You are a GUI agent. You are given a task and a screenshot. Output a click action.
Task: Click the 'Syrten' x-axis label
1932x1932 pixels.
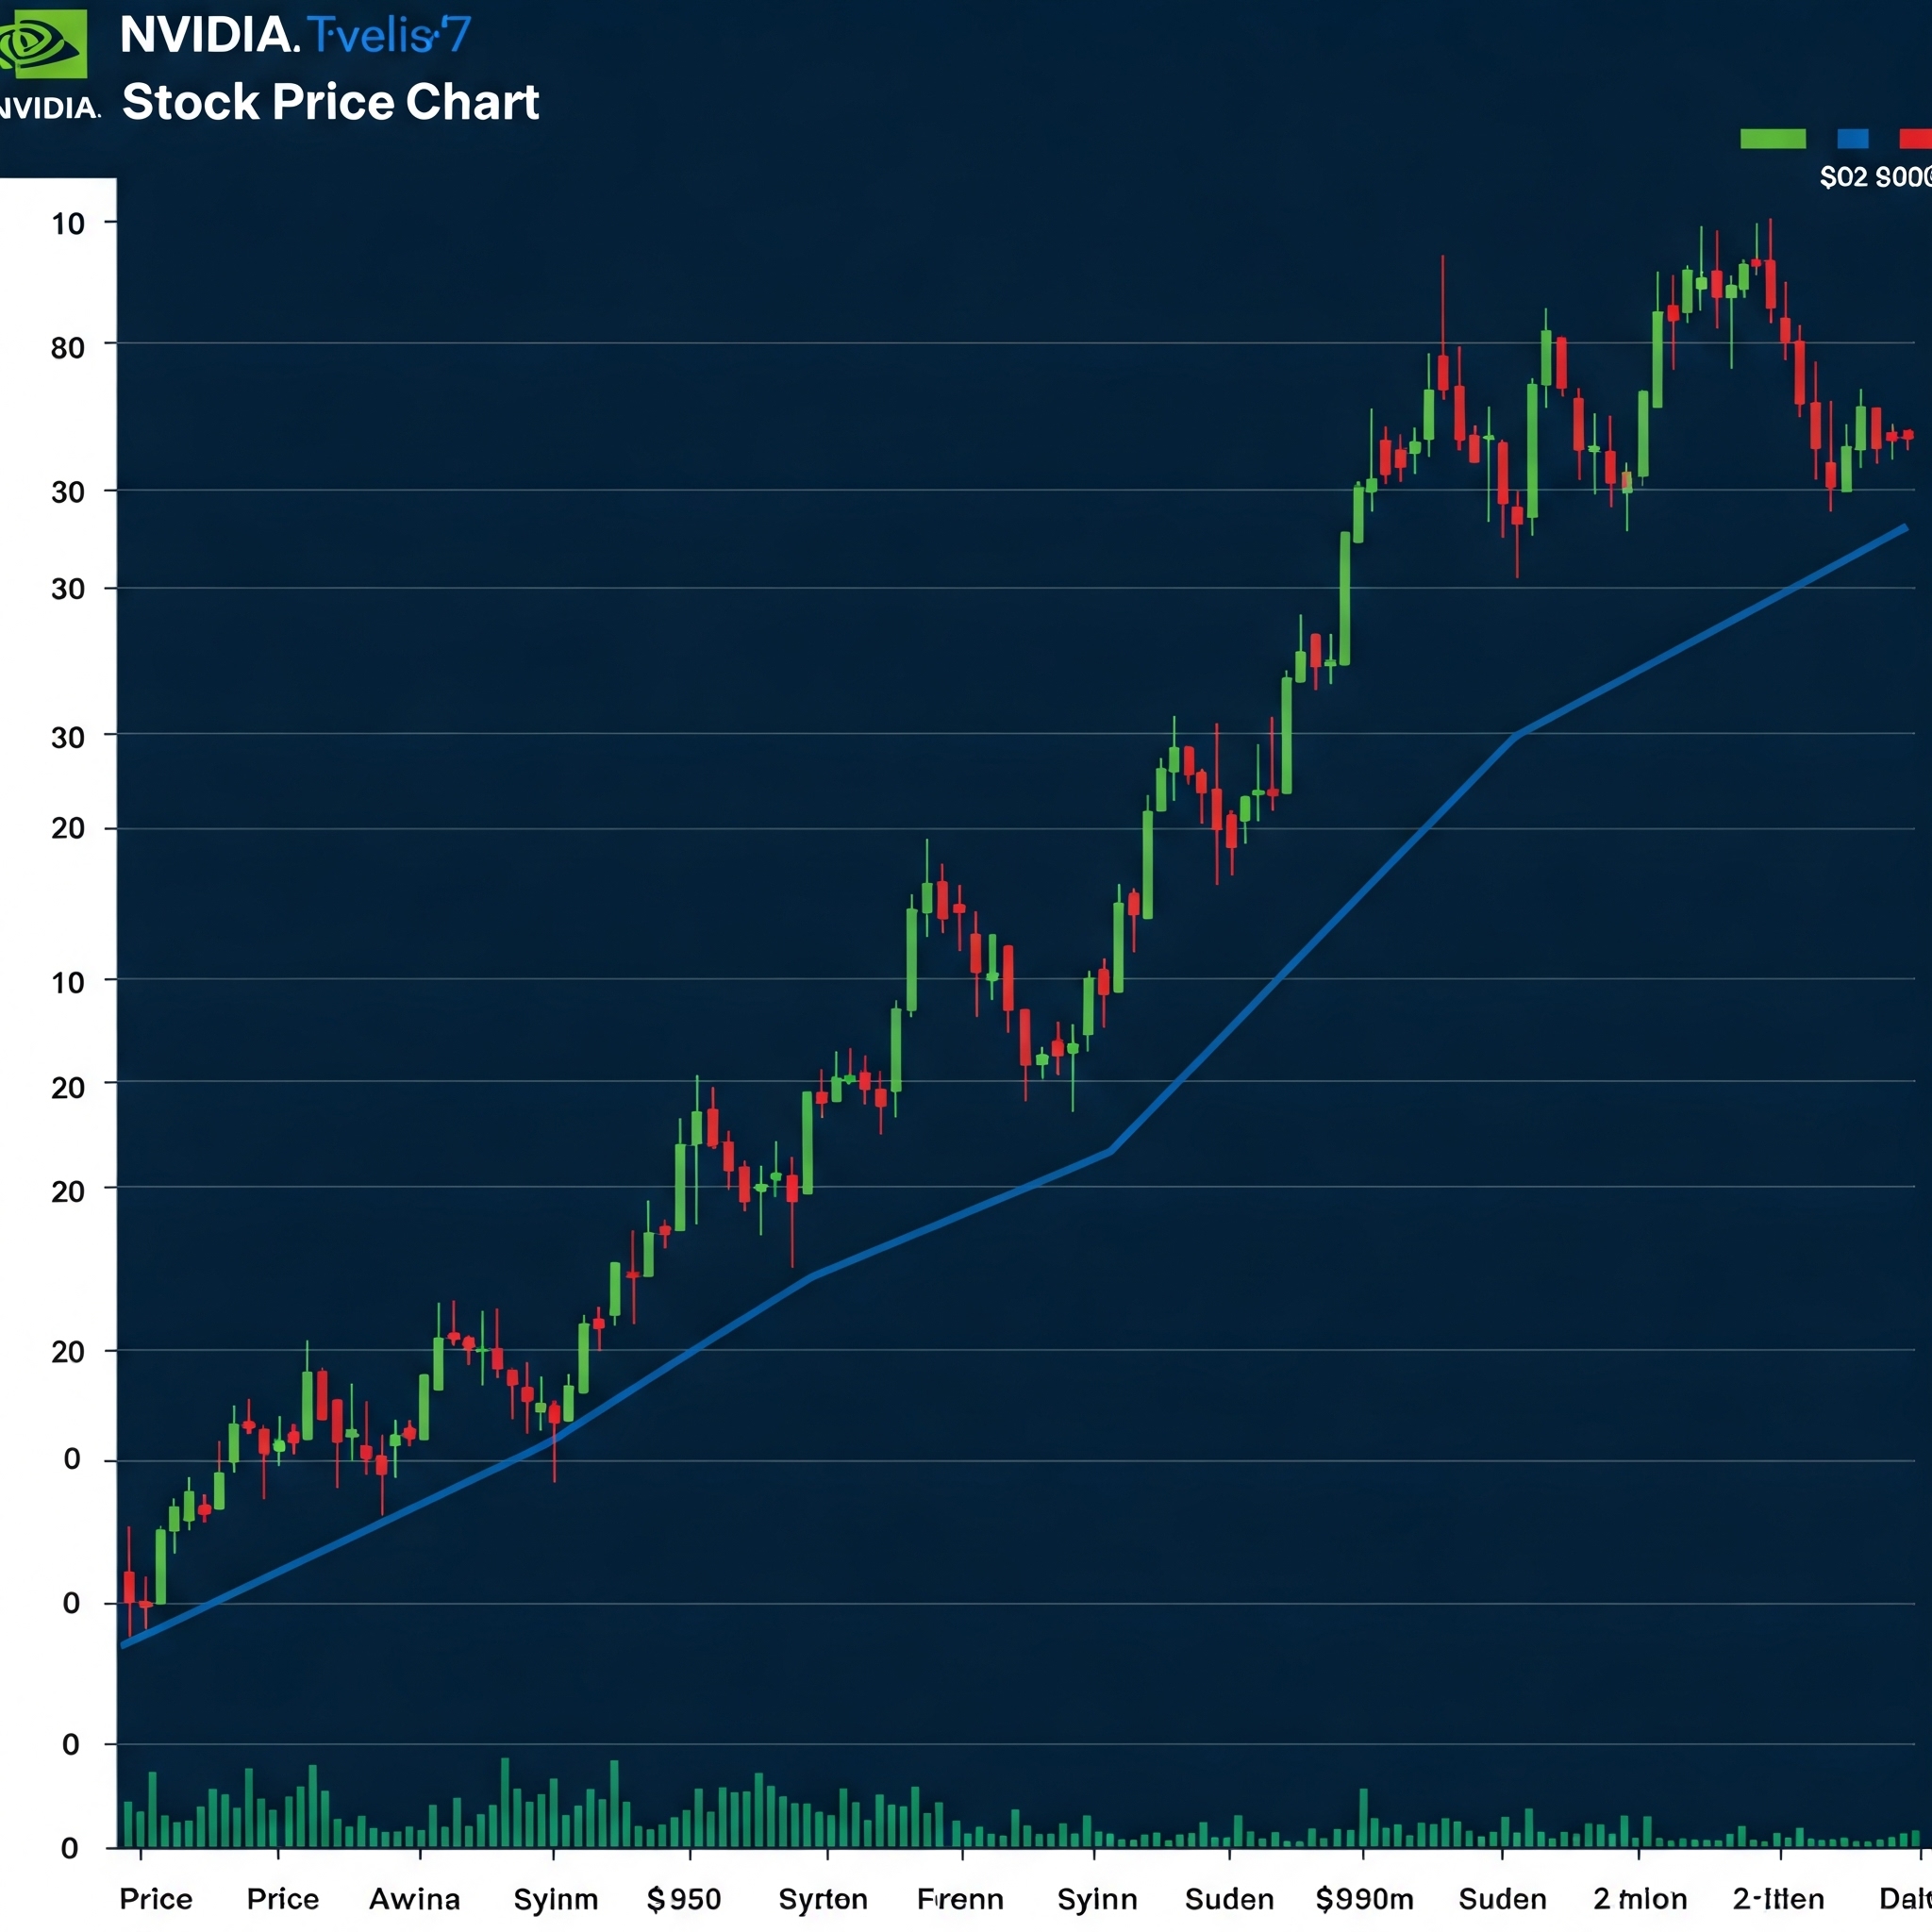(823, 1899)
